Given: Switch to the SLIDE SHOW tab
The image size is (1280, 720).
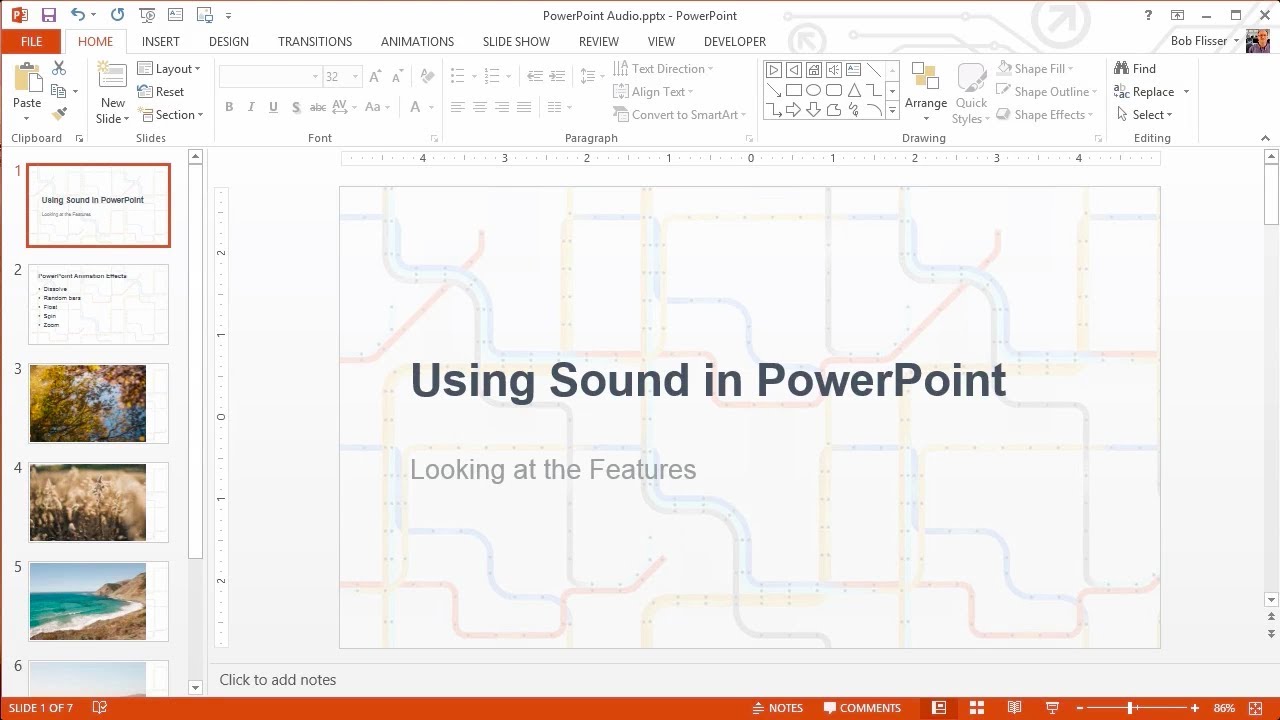Looking at the screenshot, I should coord(516,41).
